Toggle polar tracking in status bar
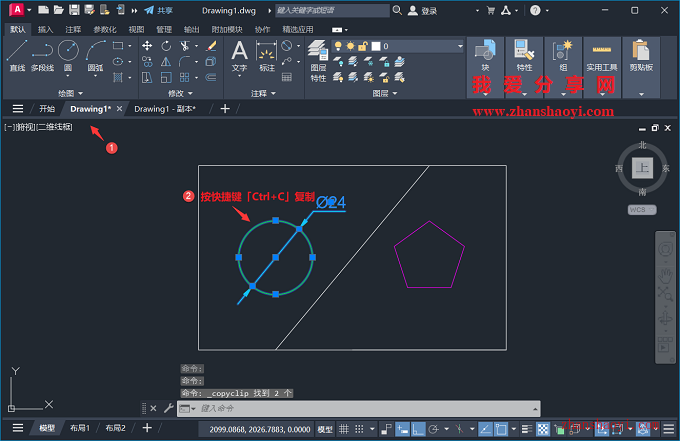680x441 pixels. pos(433,429)
